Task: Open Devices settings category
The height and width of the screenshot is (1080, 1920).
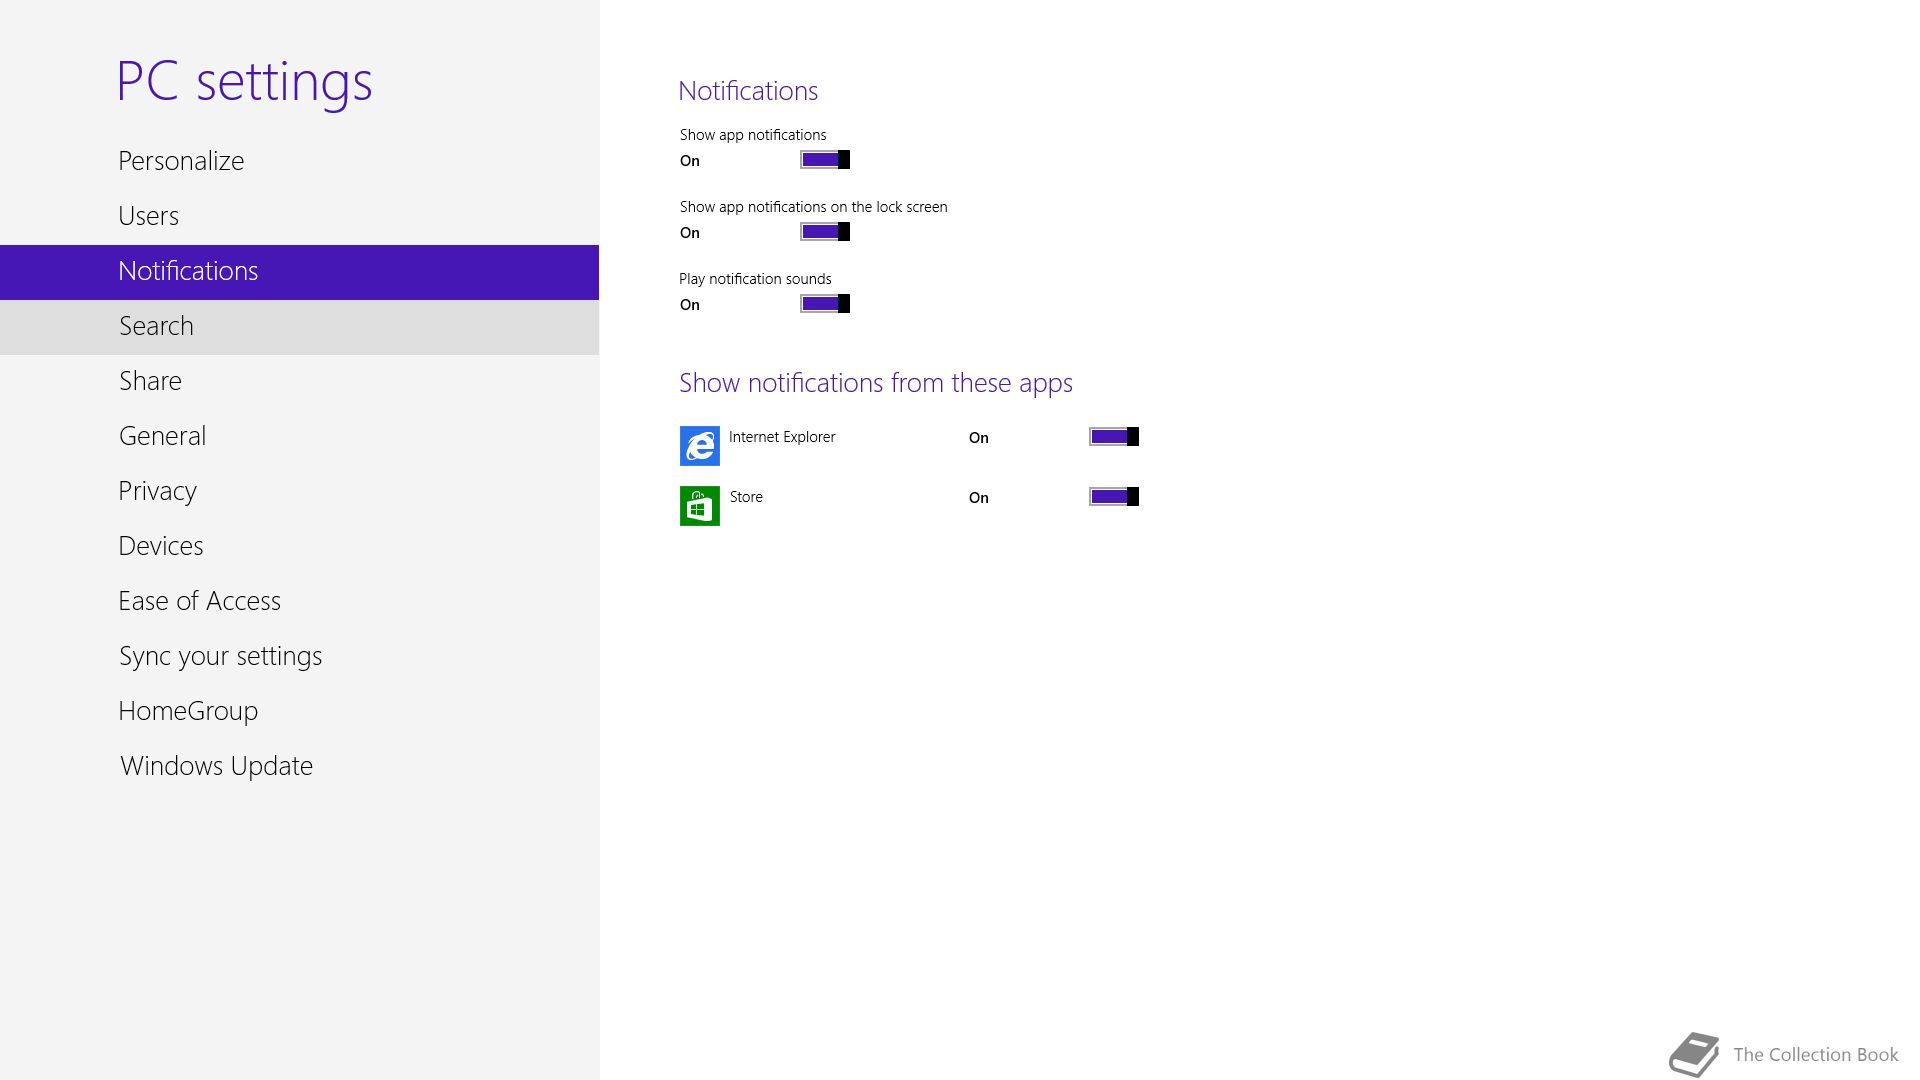Action: tap(299, 547)
